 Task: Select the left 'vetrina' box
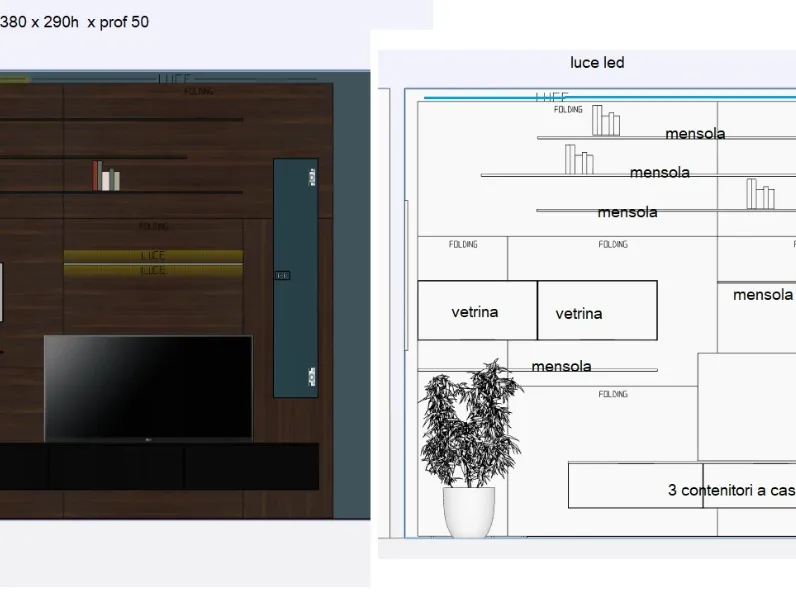coord(477,310)
